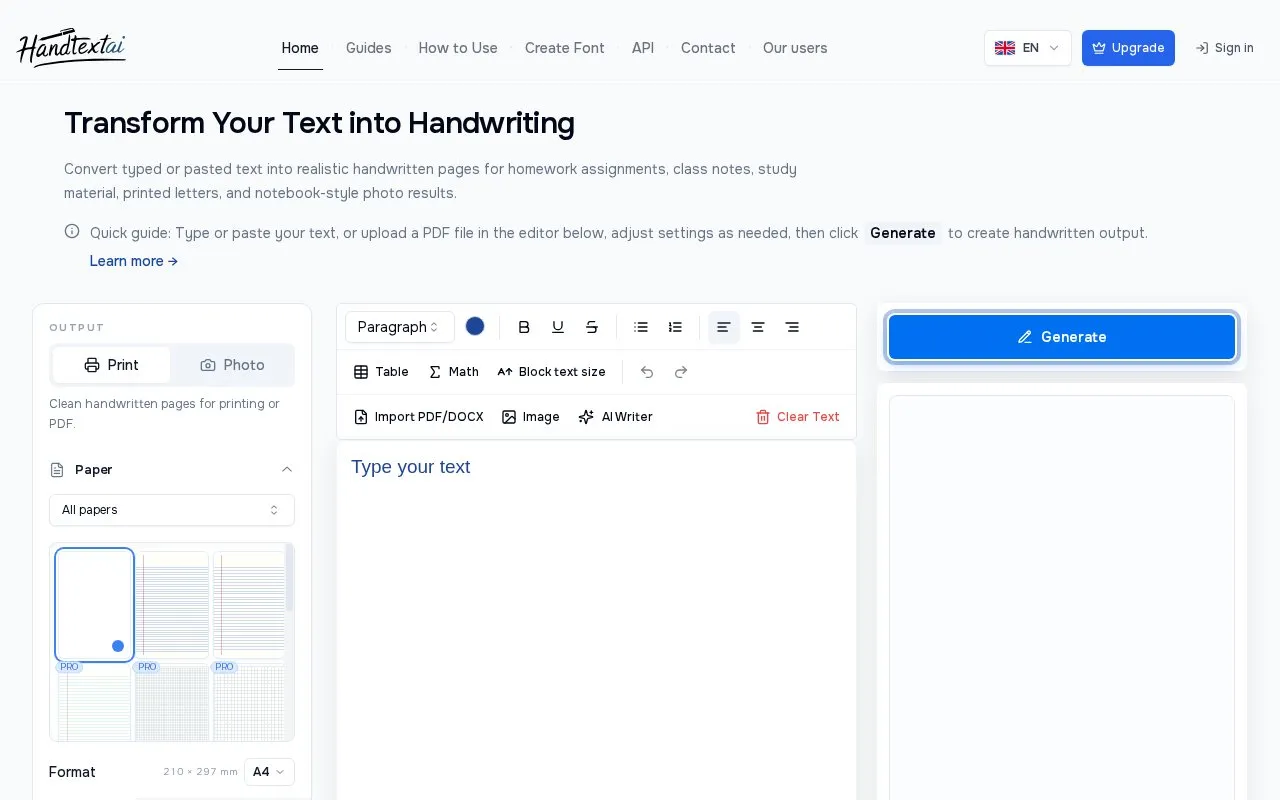This screenshot has width=1280, height=800.
Task: Open the blue text color picker
Action: coord(475,326)
